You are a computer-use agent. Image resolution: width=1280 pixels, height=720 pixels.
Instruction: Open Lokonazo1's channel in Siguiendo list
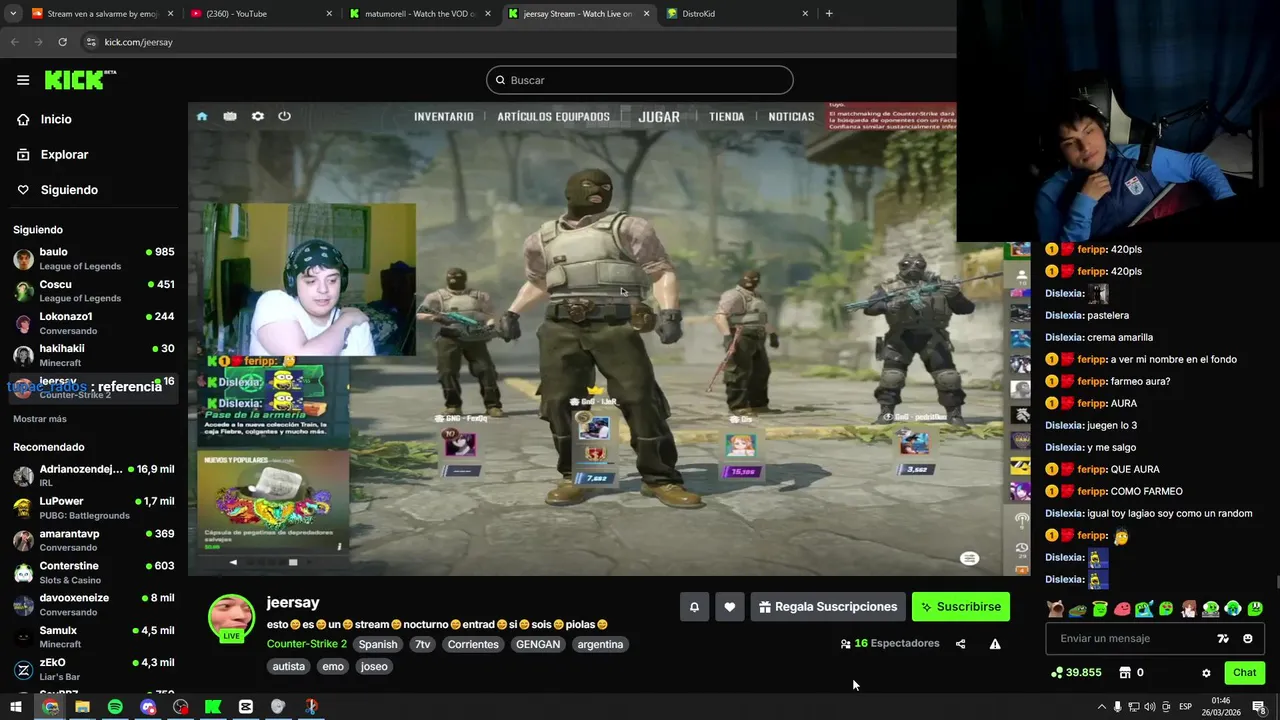click(94, 323)
